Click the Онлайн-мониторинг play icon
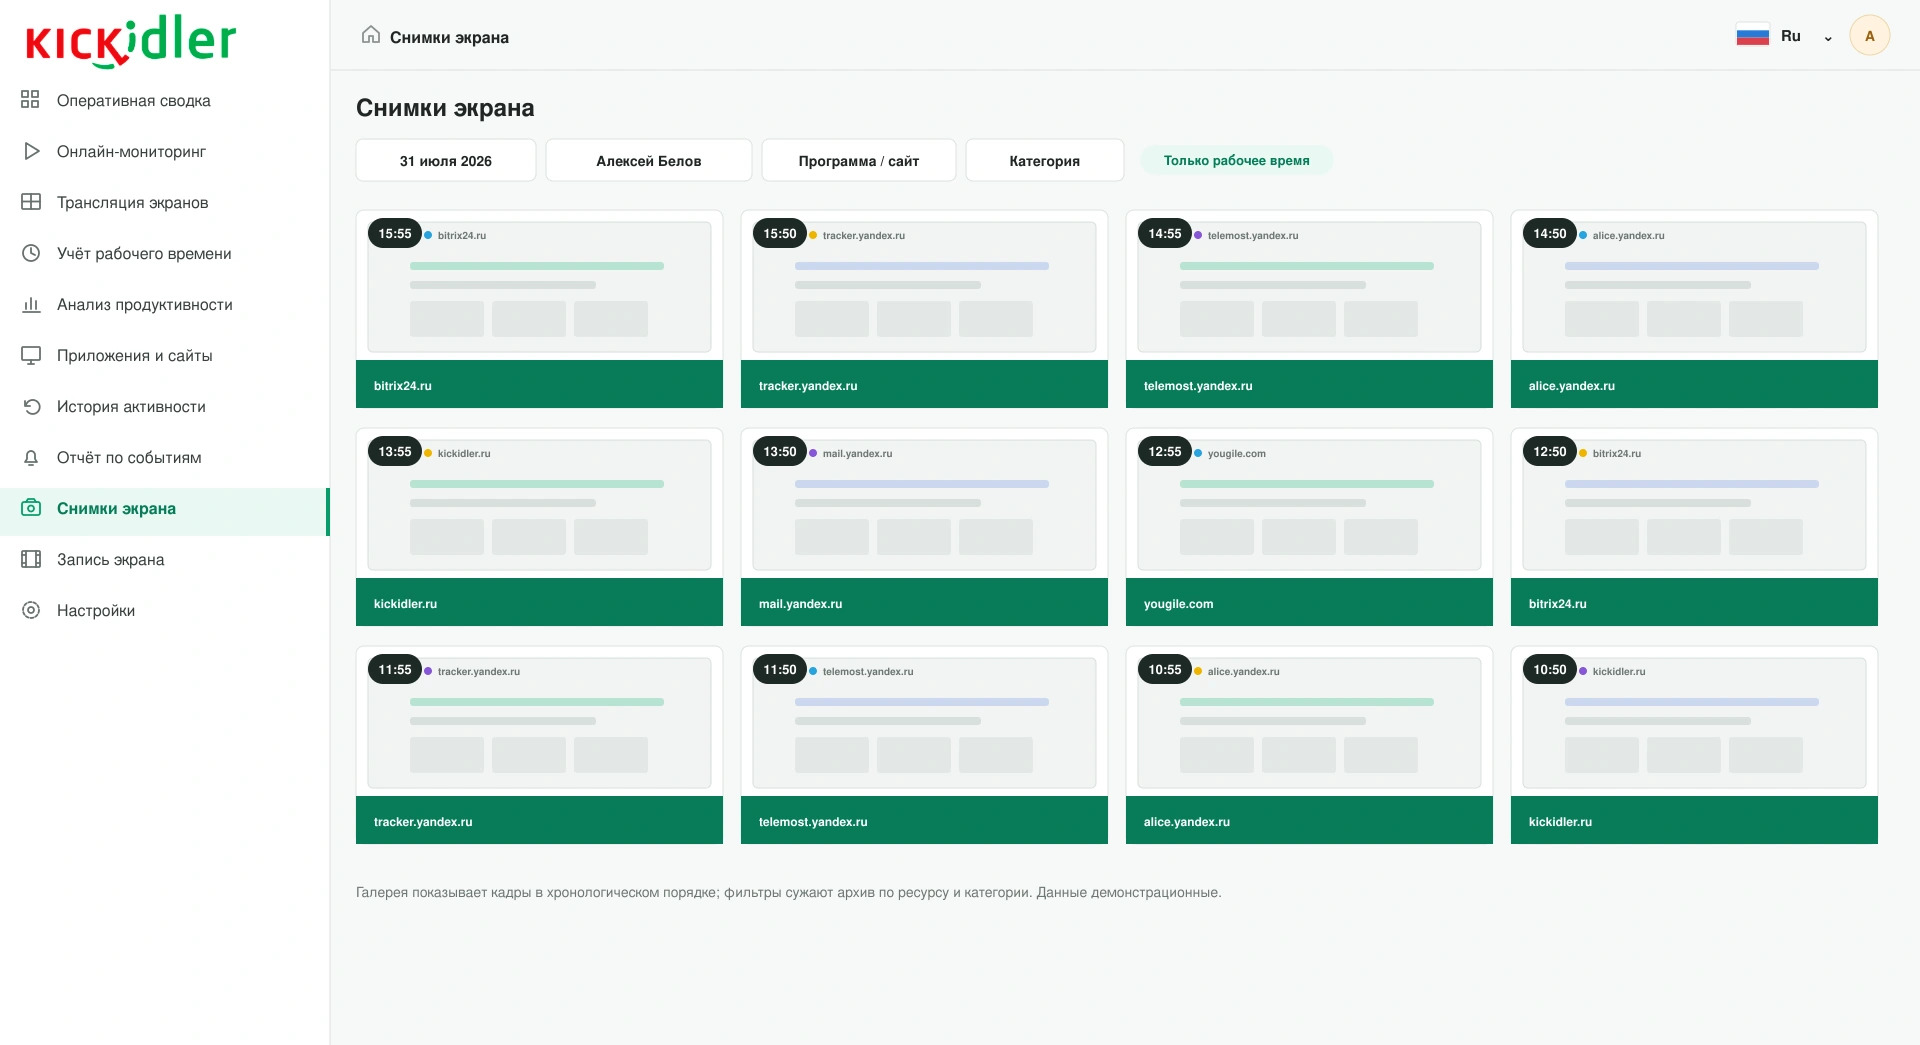1920x1045 pixels. click(x=31, y=151)
